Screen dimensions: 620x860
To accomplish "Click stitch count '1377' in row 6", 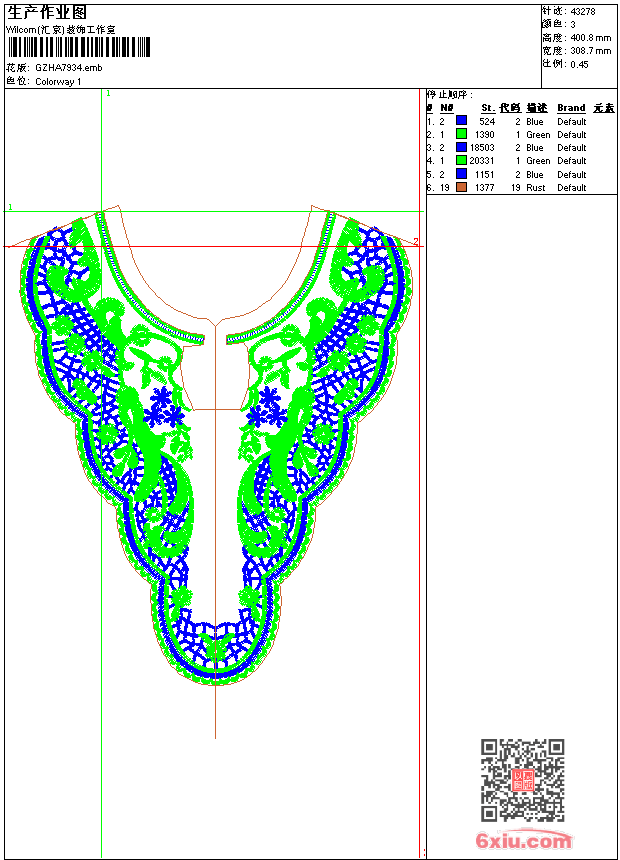I will coord(484,188).
